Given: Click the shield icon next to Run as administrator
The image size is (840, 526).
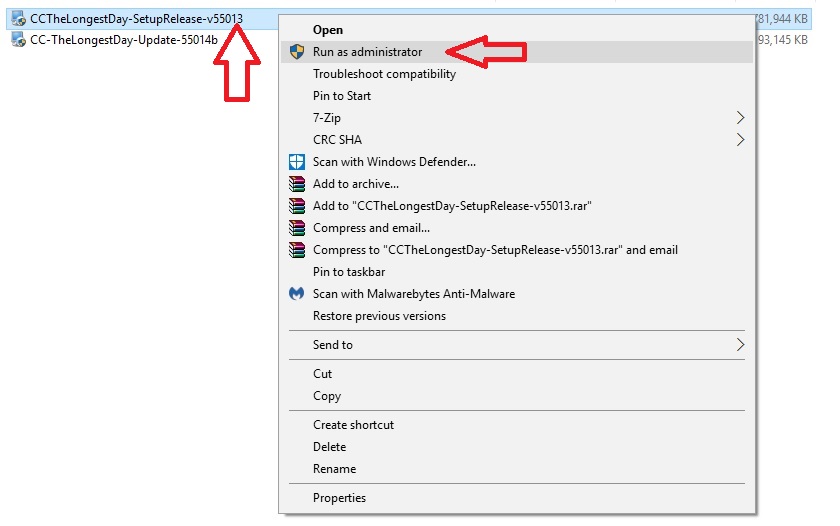Looking at the screenshot, I should [296, 52].
